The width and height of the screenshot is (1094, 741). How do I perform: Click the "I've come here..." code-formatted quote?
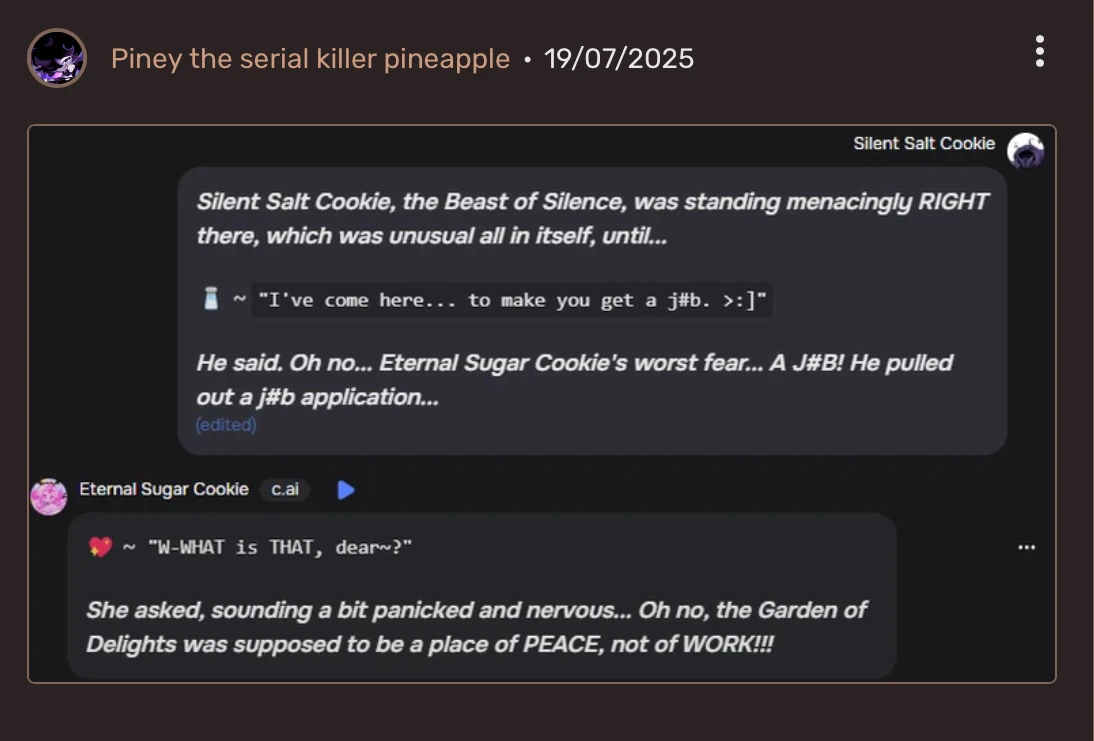[x=511, y=300]
